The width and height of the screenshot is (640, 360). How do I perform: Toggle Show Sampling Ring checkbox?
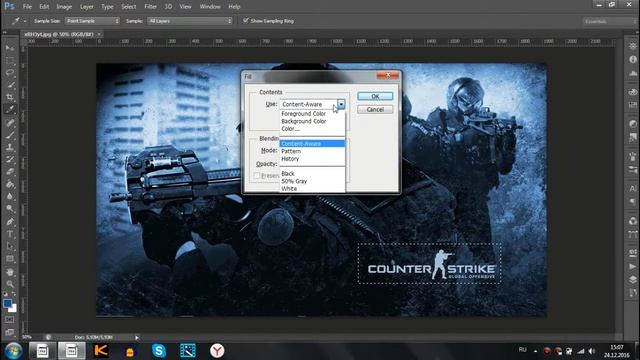click(245, 20)
